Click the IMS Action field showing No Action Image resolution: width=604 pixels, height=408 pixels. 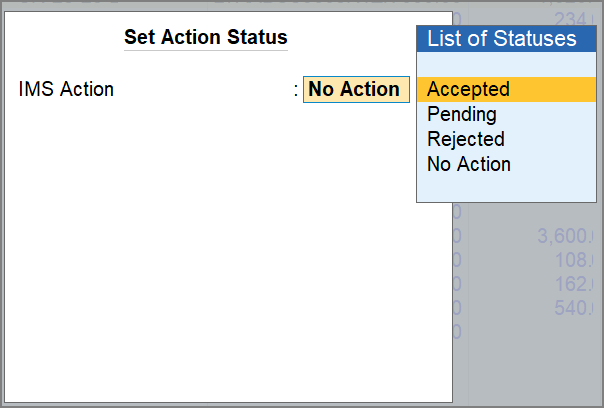[356, 89]
